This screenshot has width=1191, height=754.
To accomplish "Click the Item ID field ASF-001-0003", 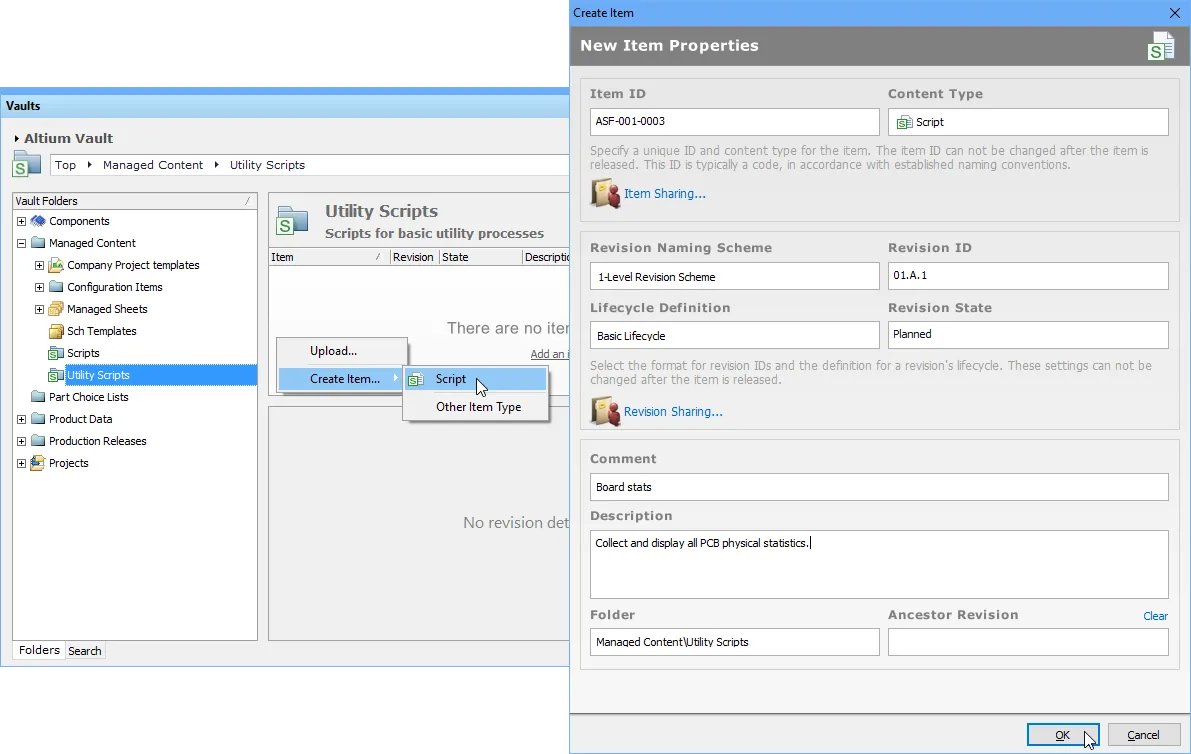I will click(735, 121).
